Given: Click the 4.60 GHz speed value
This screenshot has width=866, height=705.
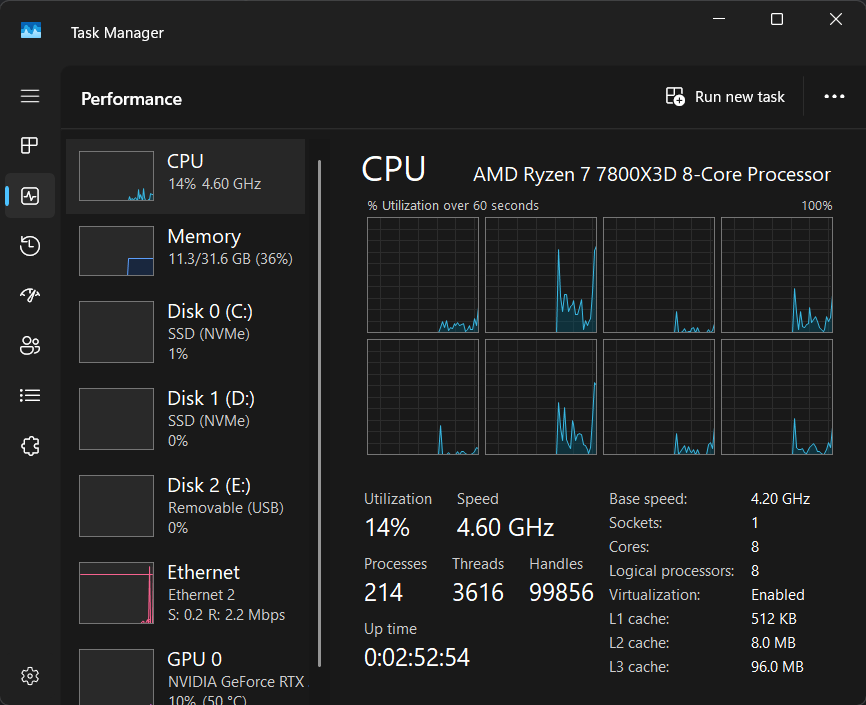Looking at the screenshot, I should pyautogui.click(x=505, y=527).
